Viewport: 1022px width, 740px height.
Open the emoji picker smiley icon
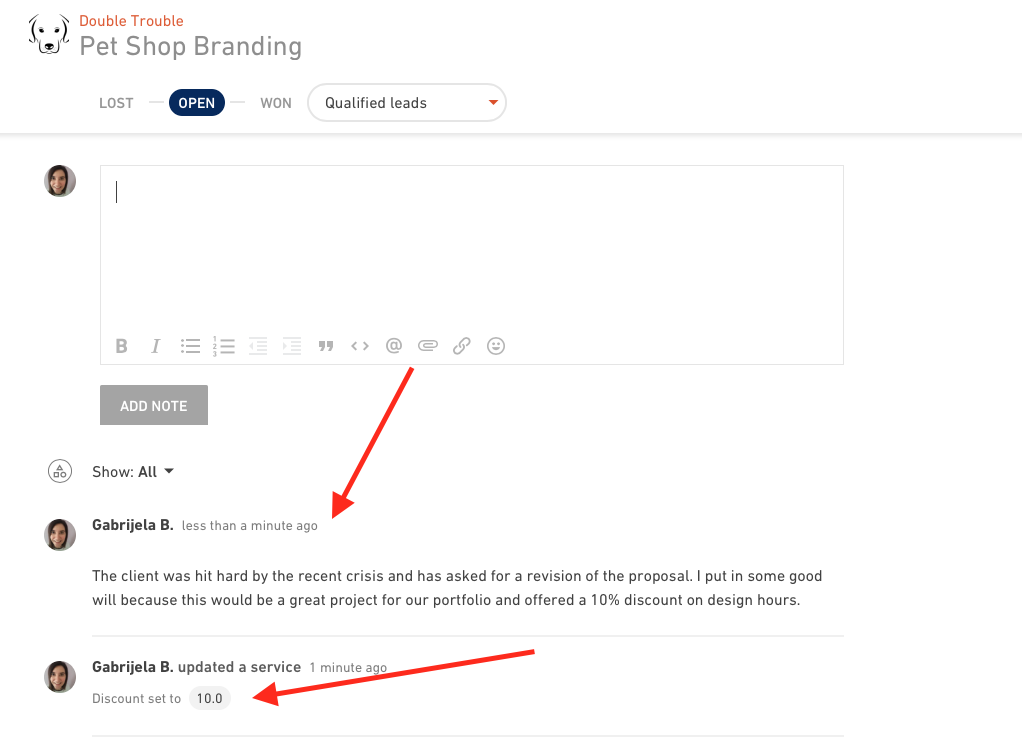(496, 346)
